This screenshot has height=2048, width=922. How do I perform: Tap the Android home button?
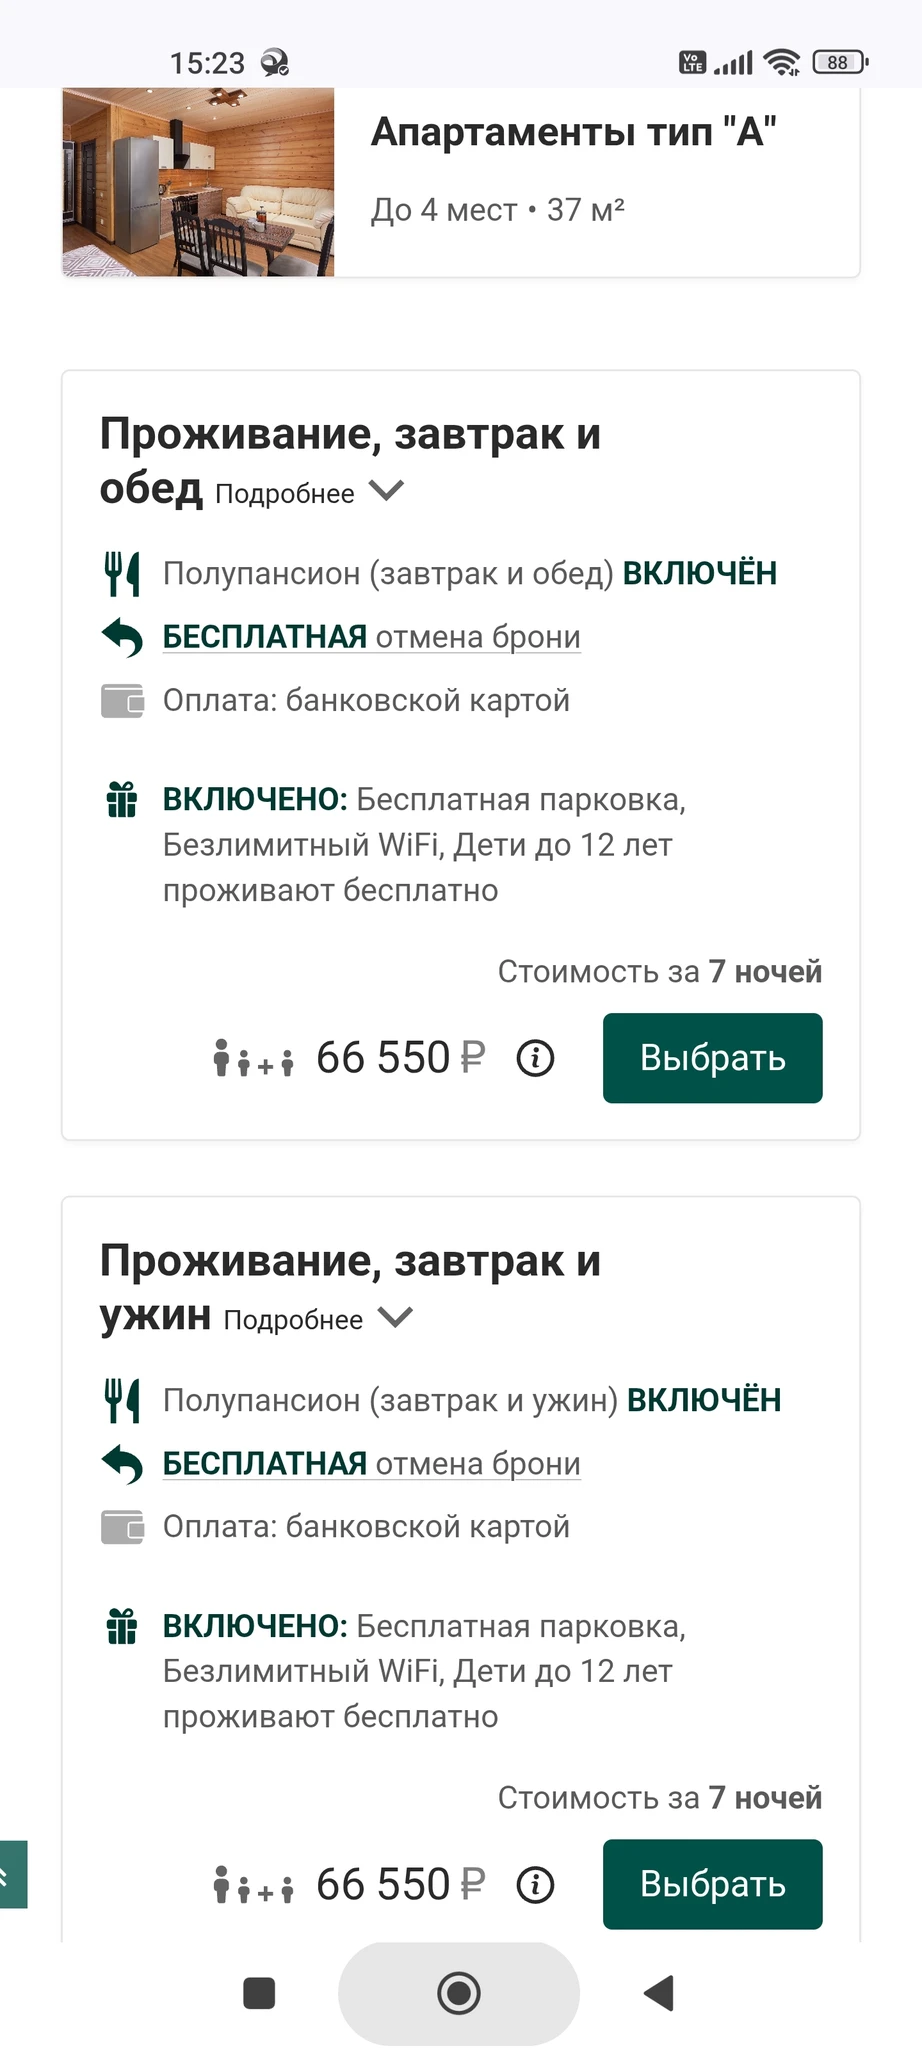(459, 1993)
